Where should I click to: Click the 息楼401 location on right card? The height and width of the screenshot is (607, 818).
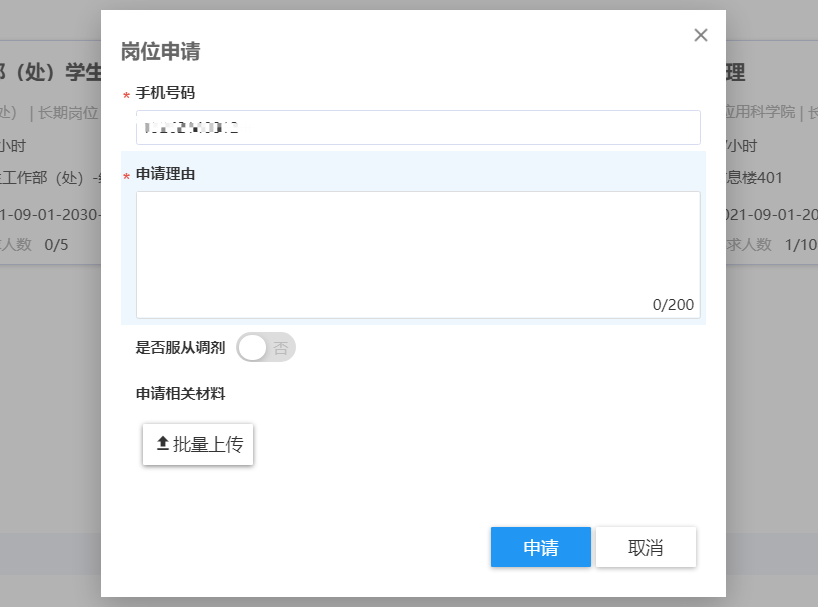tap(755, 178)
